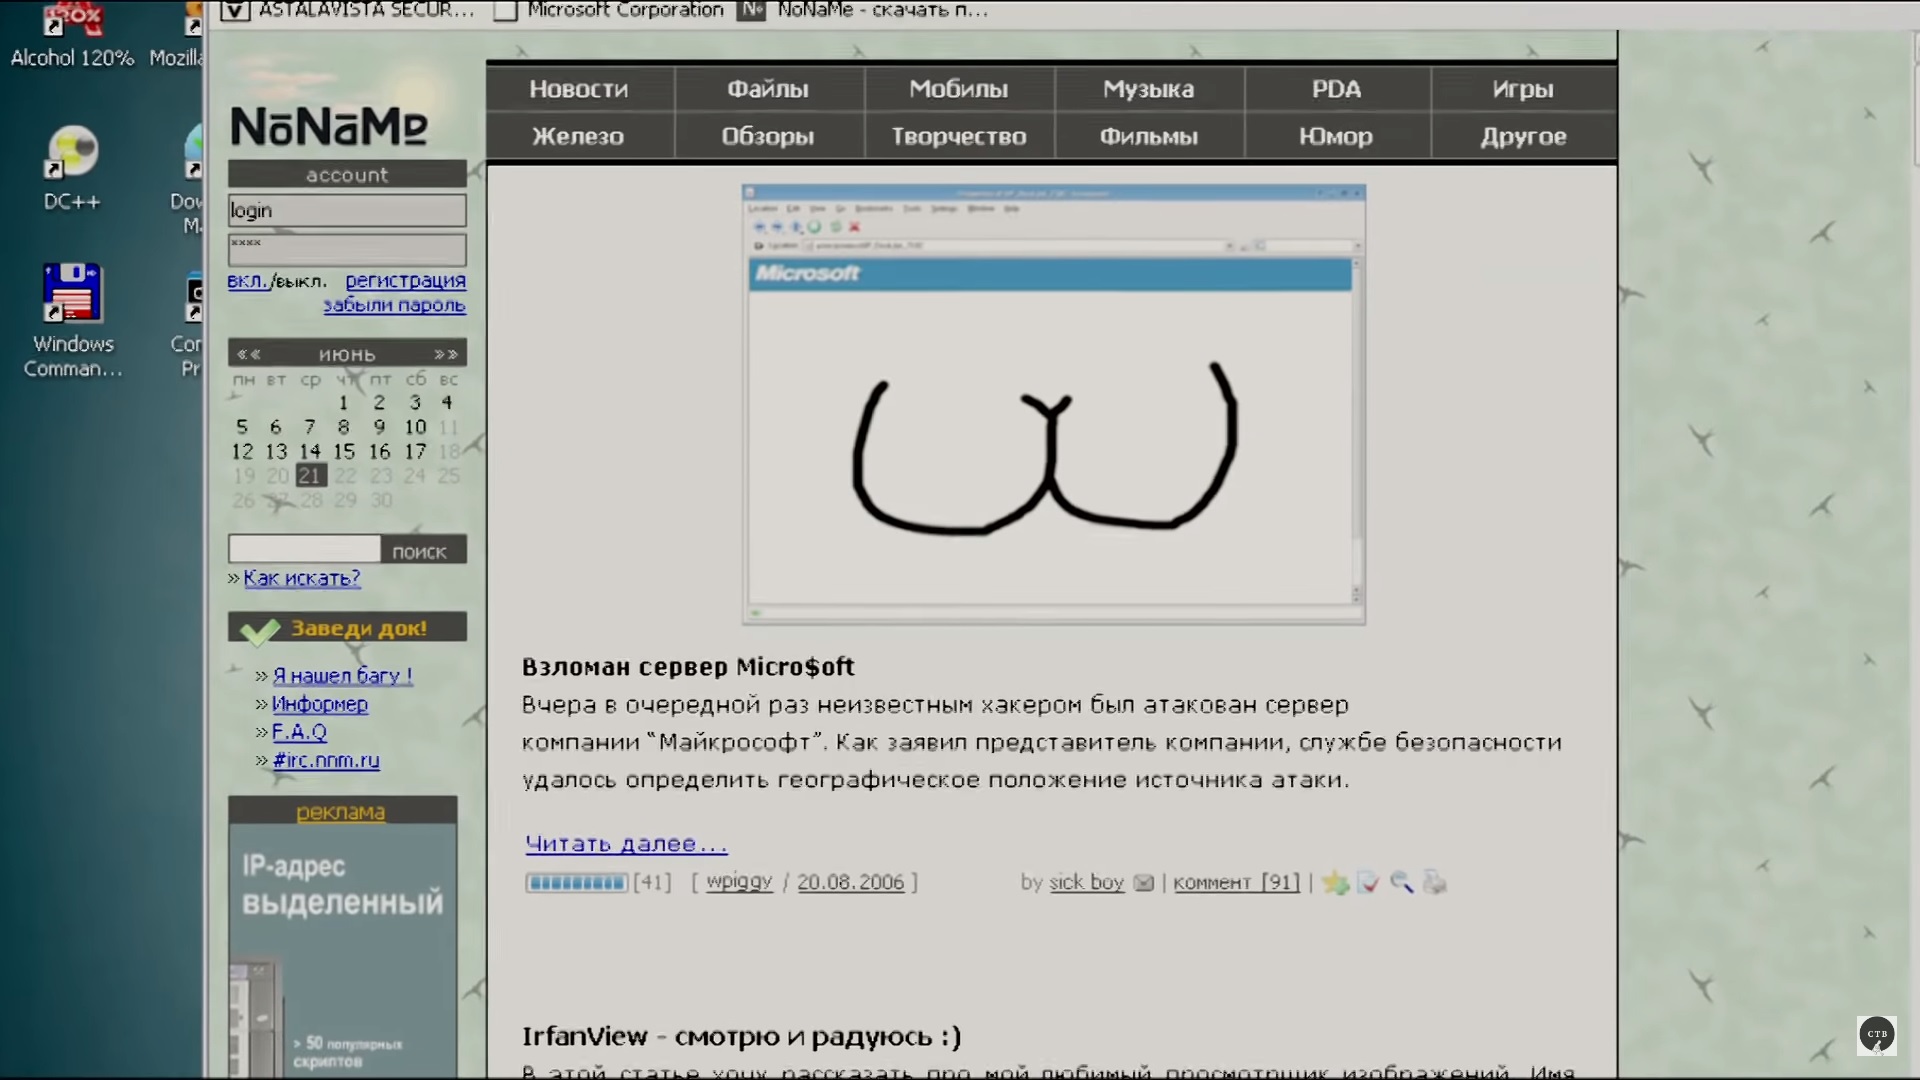Open the PDA section
Viewport: 1920px width, 1080px height.
(1337, 89)
